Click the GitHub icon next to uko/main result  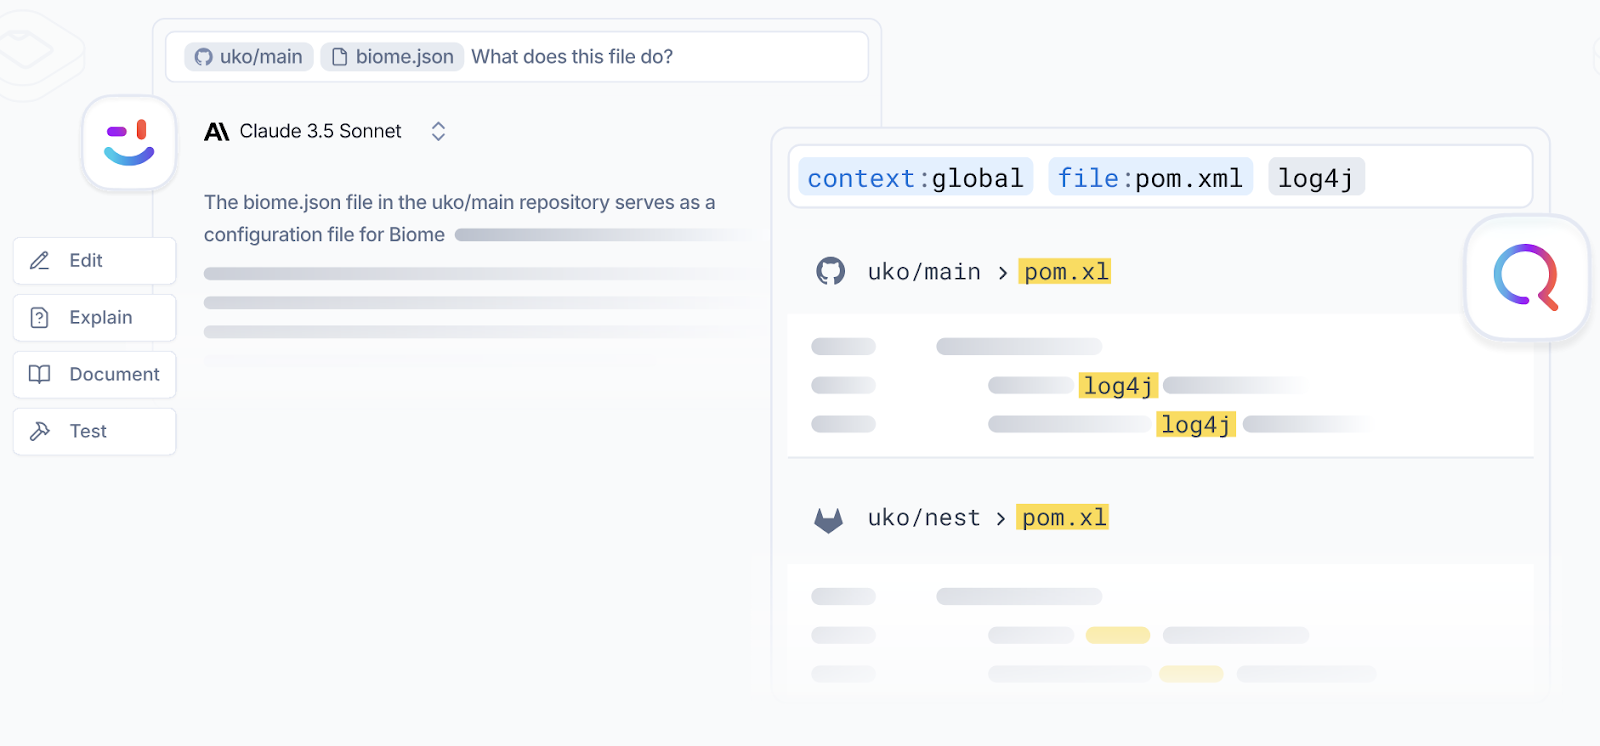coord(830,271)
